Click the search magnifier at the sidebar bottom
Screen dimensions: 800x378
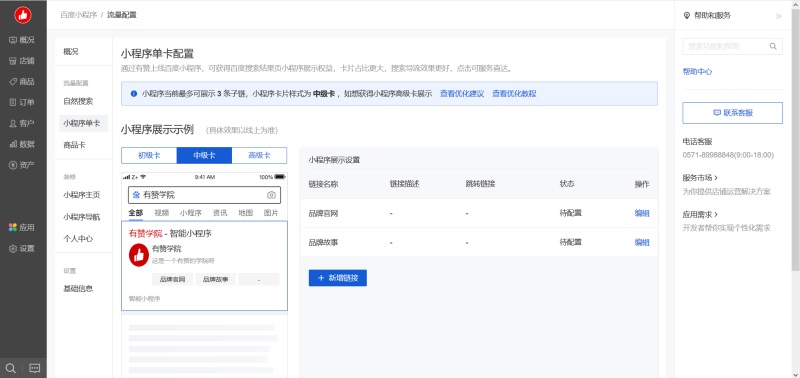point(11,368)
